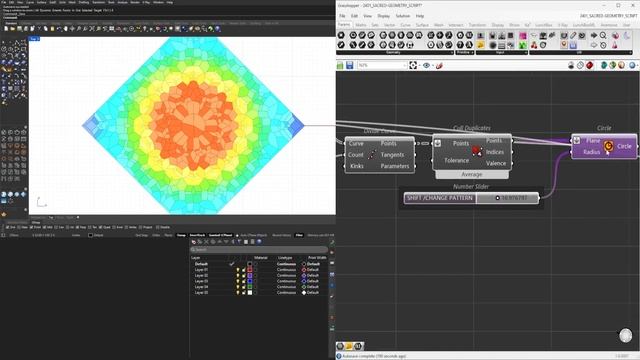Click the Top viewport title label
The width and height of the screenshot is (640, 360).
click(34, 39)
